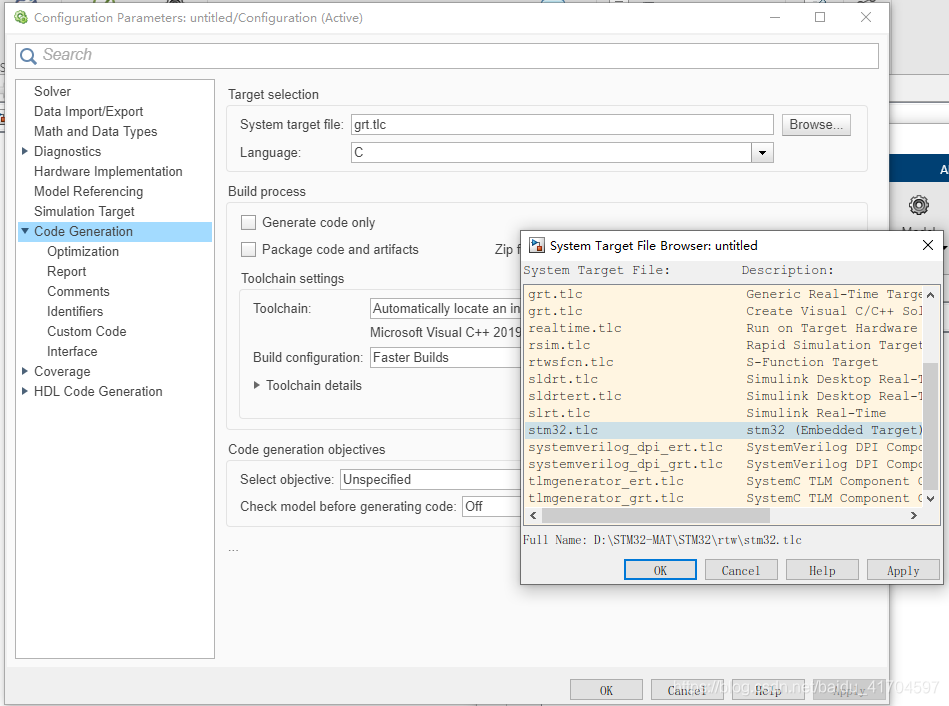The image size is (949, 706).
Task: Expand the Diagnostics tree node
Action: pyautogui.click(x=25, y=151)
